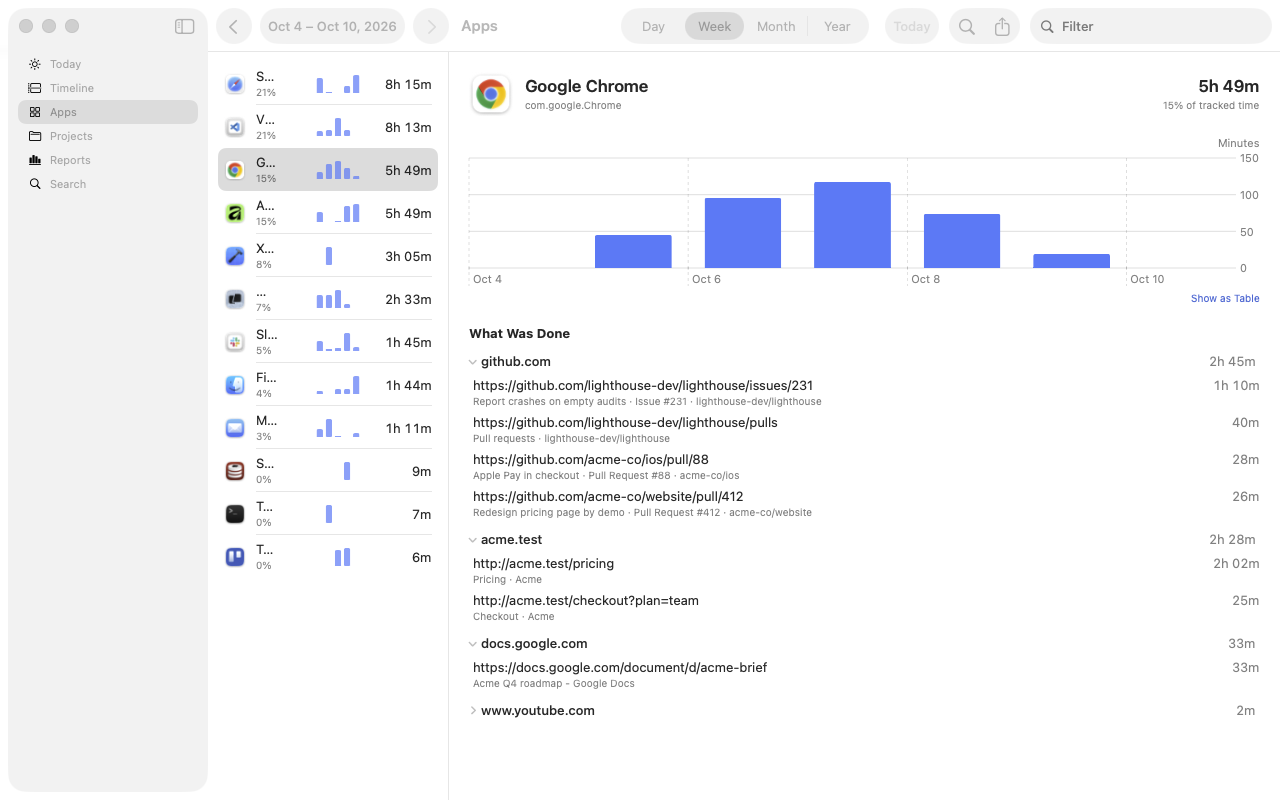
Task: Select the acme-co/website/pull/412 URL row
Action: pos(864,503)
